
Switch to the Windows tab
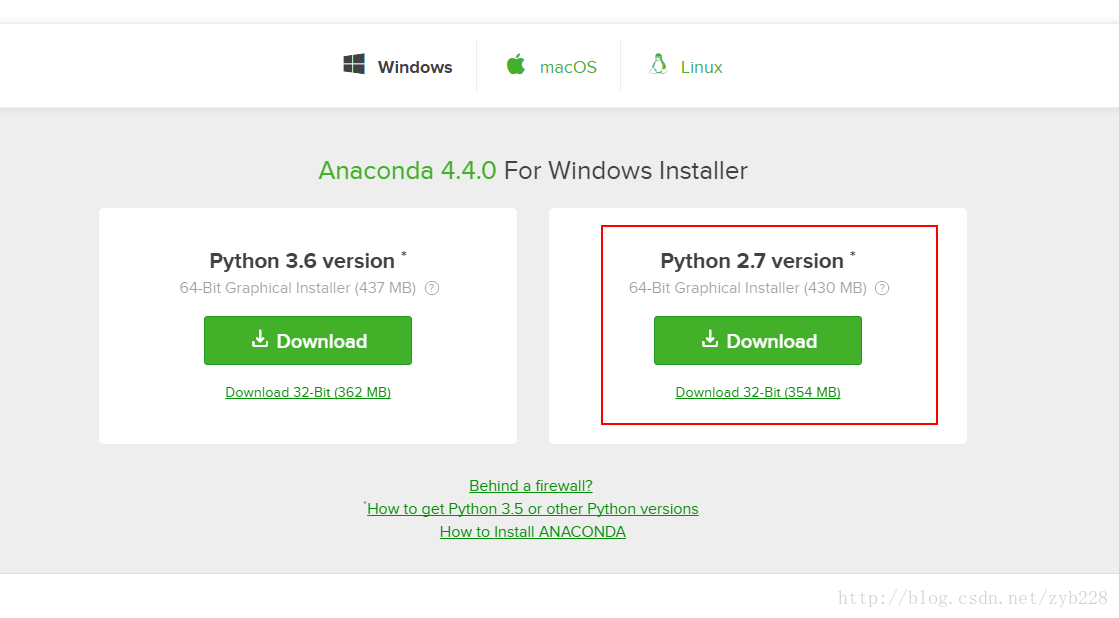(x=398, y=66)
